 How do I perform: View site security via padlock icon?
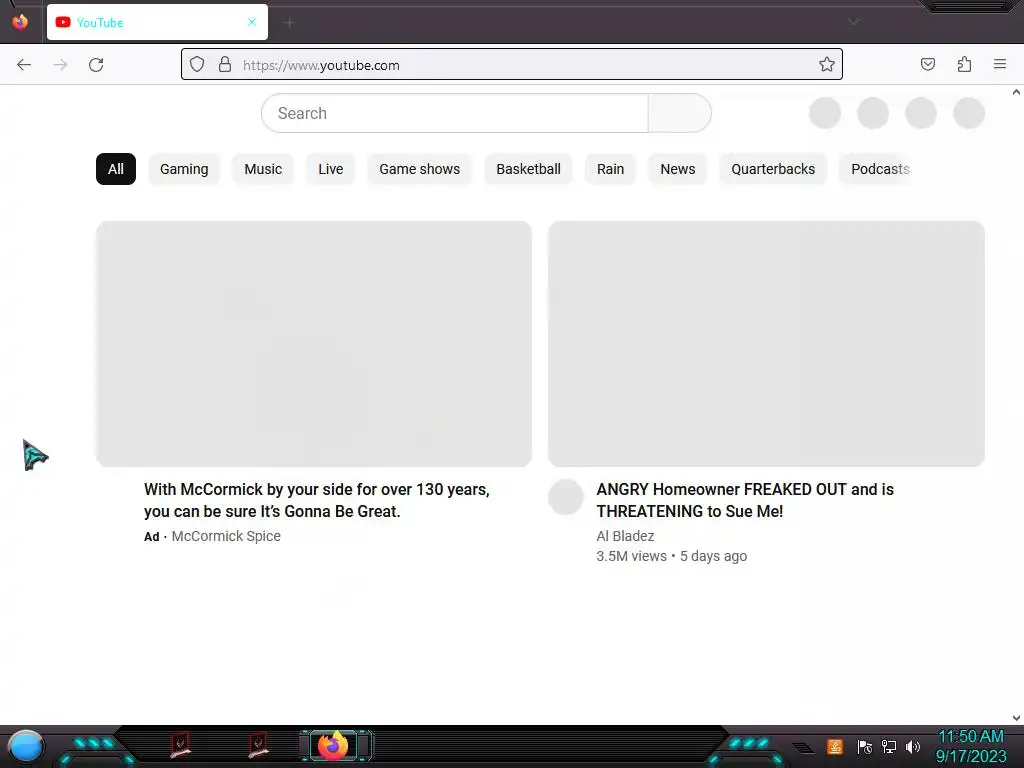click(x=225, y=64)
